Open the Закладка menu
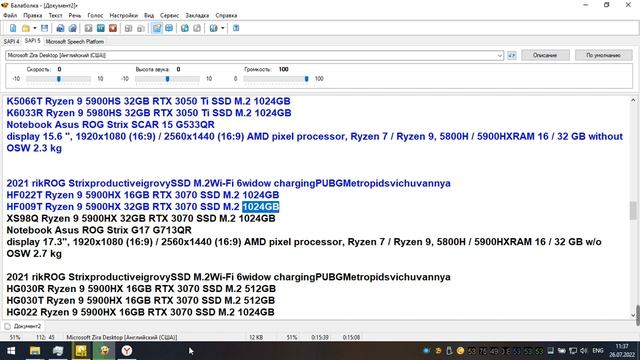 tap(197, 16)
